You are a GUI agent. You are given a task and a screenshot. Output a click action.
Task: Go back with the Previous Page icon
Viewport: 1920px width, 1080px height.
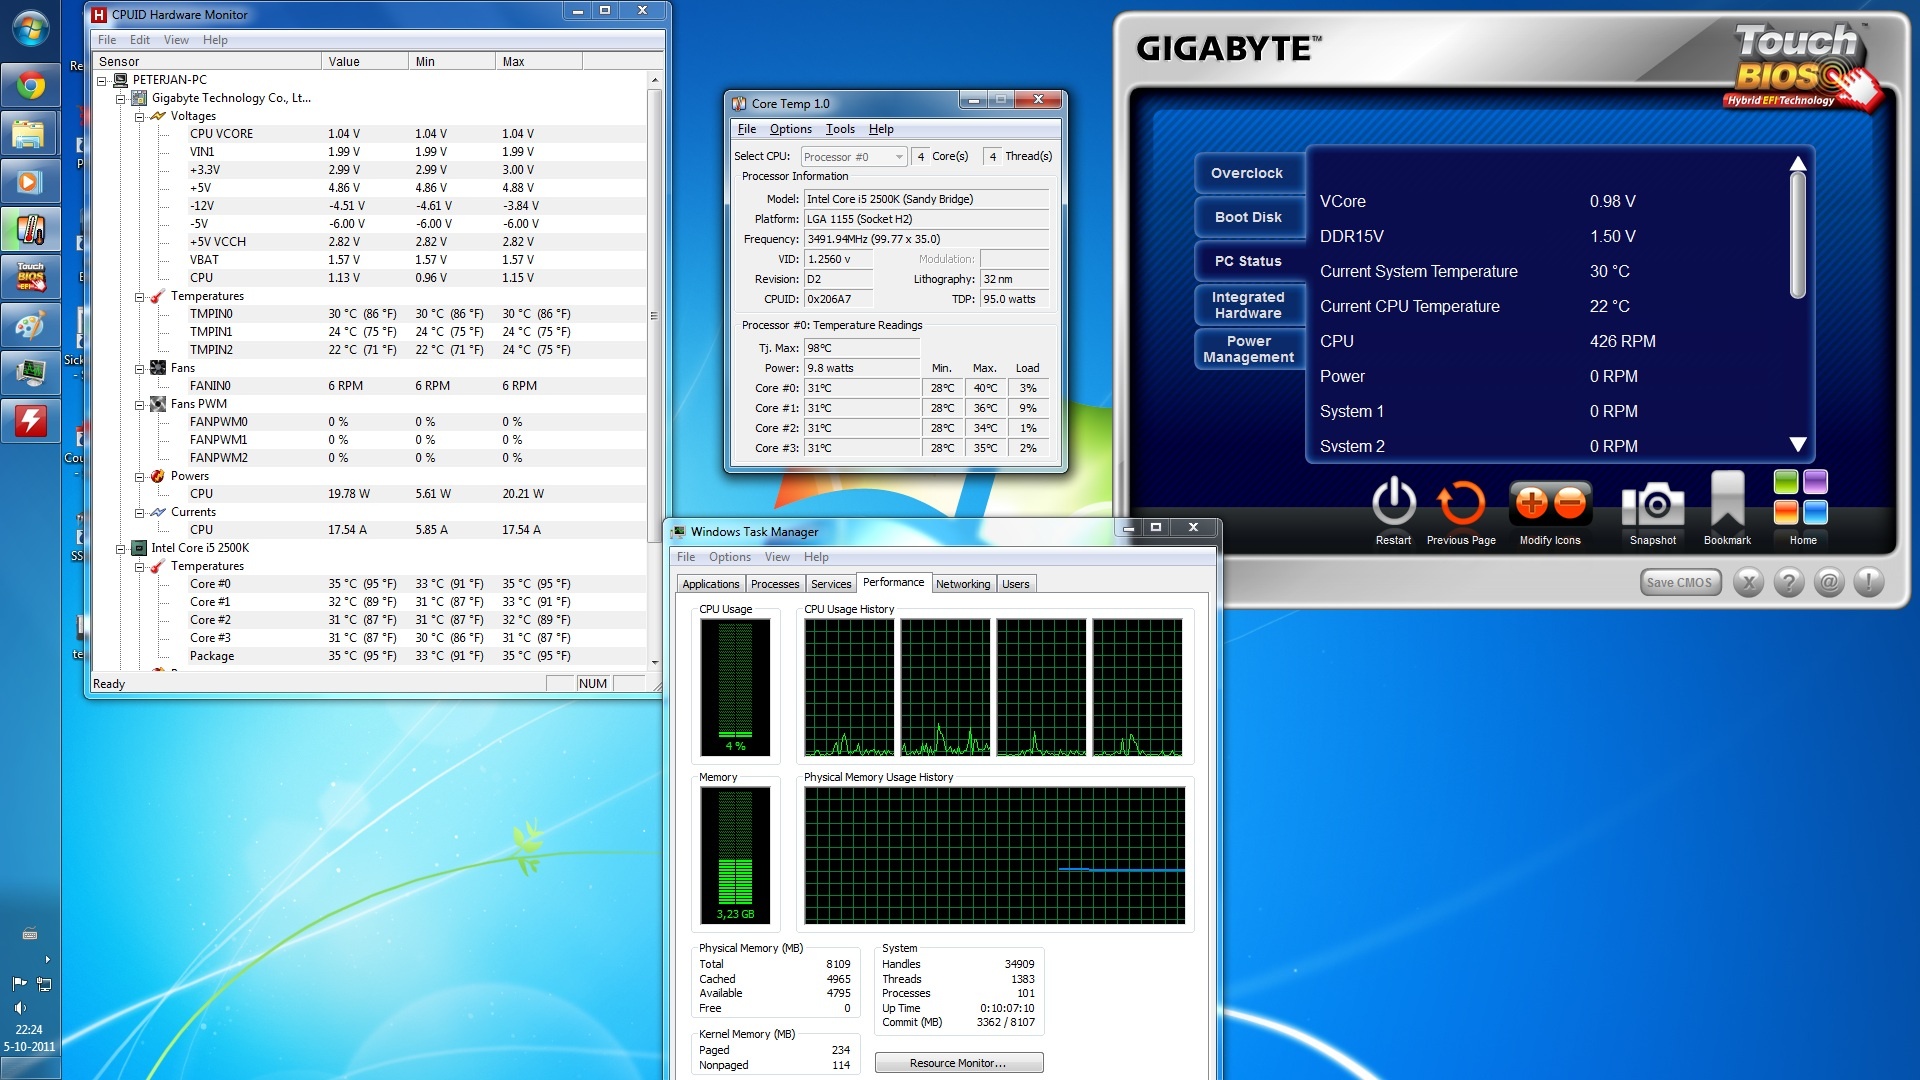tap(1461, 502)
